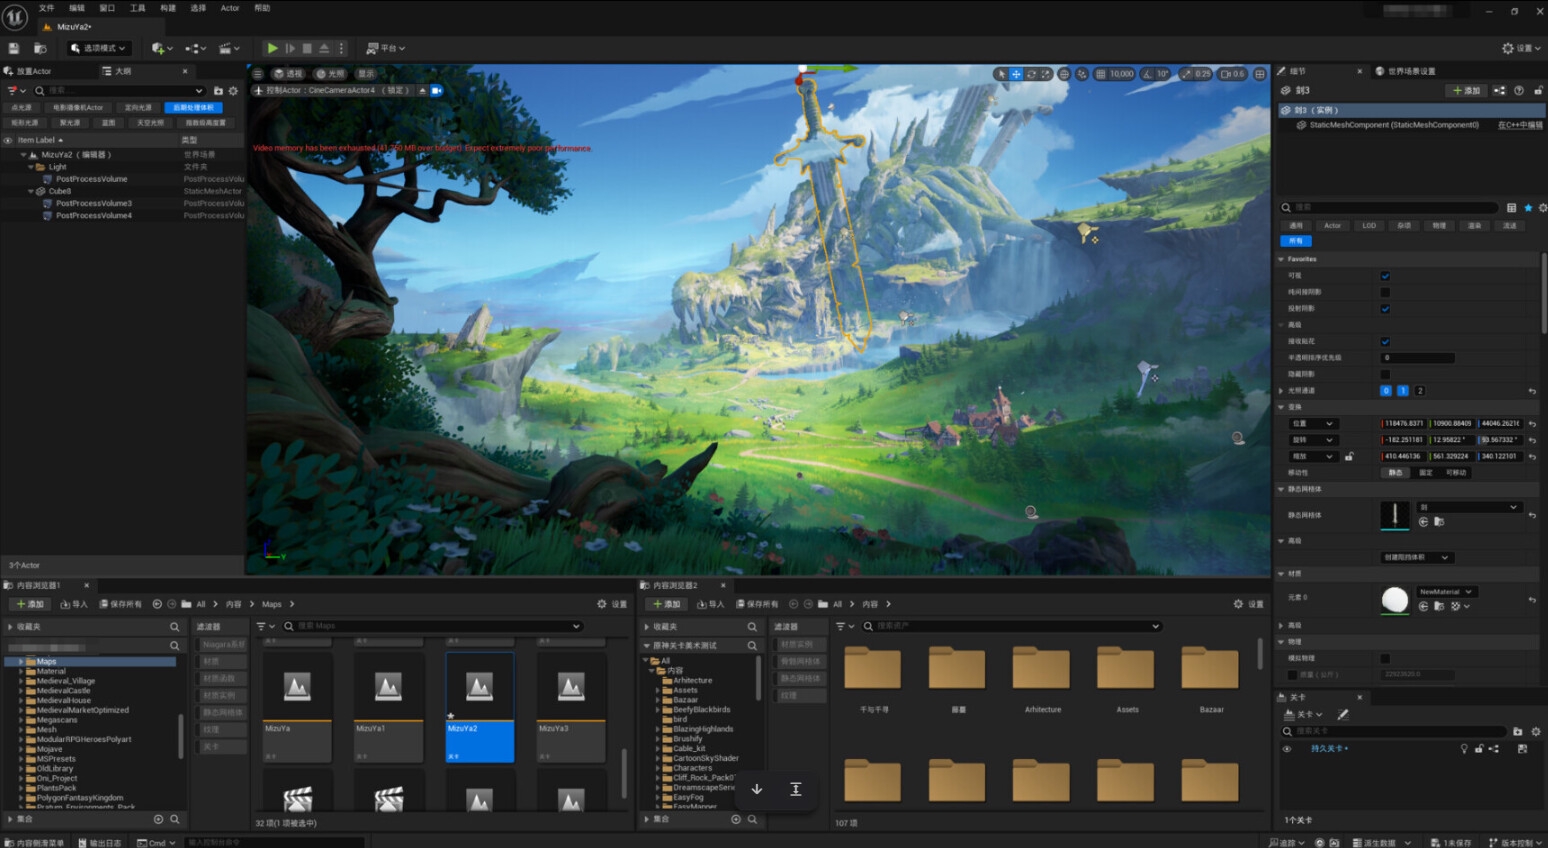Click the 添加 button in Details panel
This screenshot has width=1548, height=848.
point(1466,90)
